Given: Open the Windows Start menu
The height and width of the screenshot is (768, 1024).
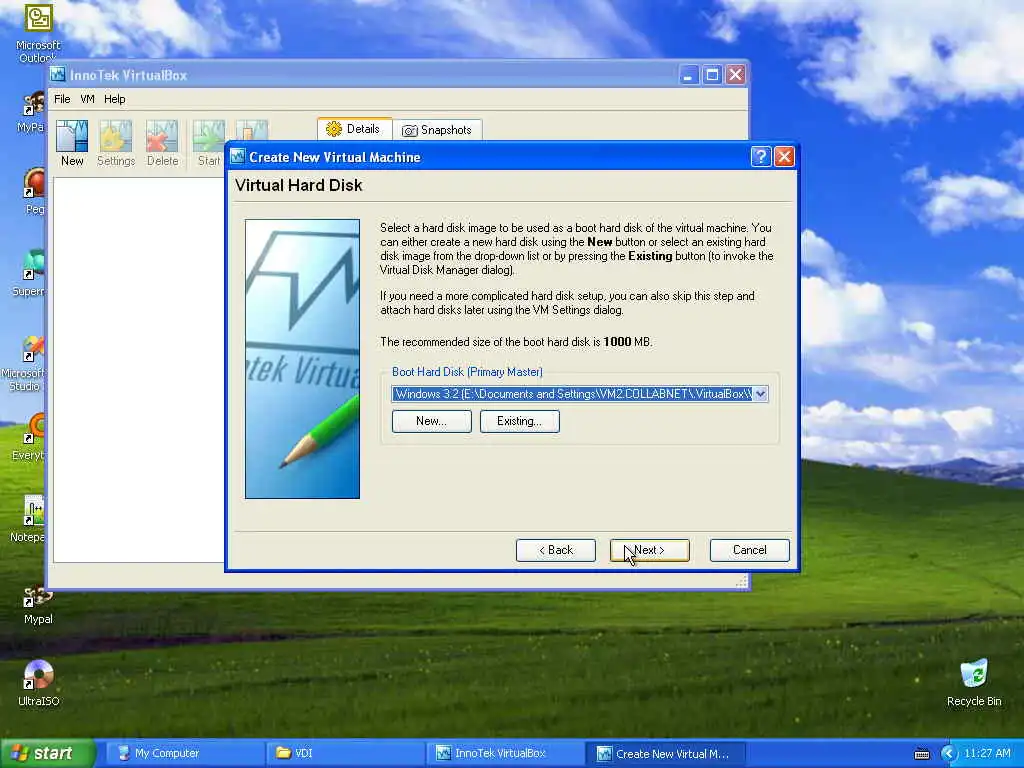Looking at the screenshot, I should coord(47,754).
